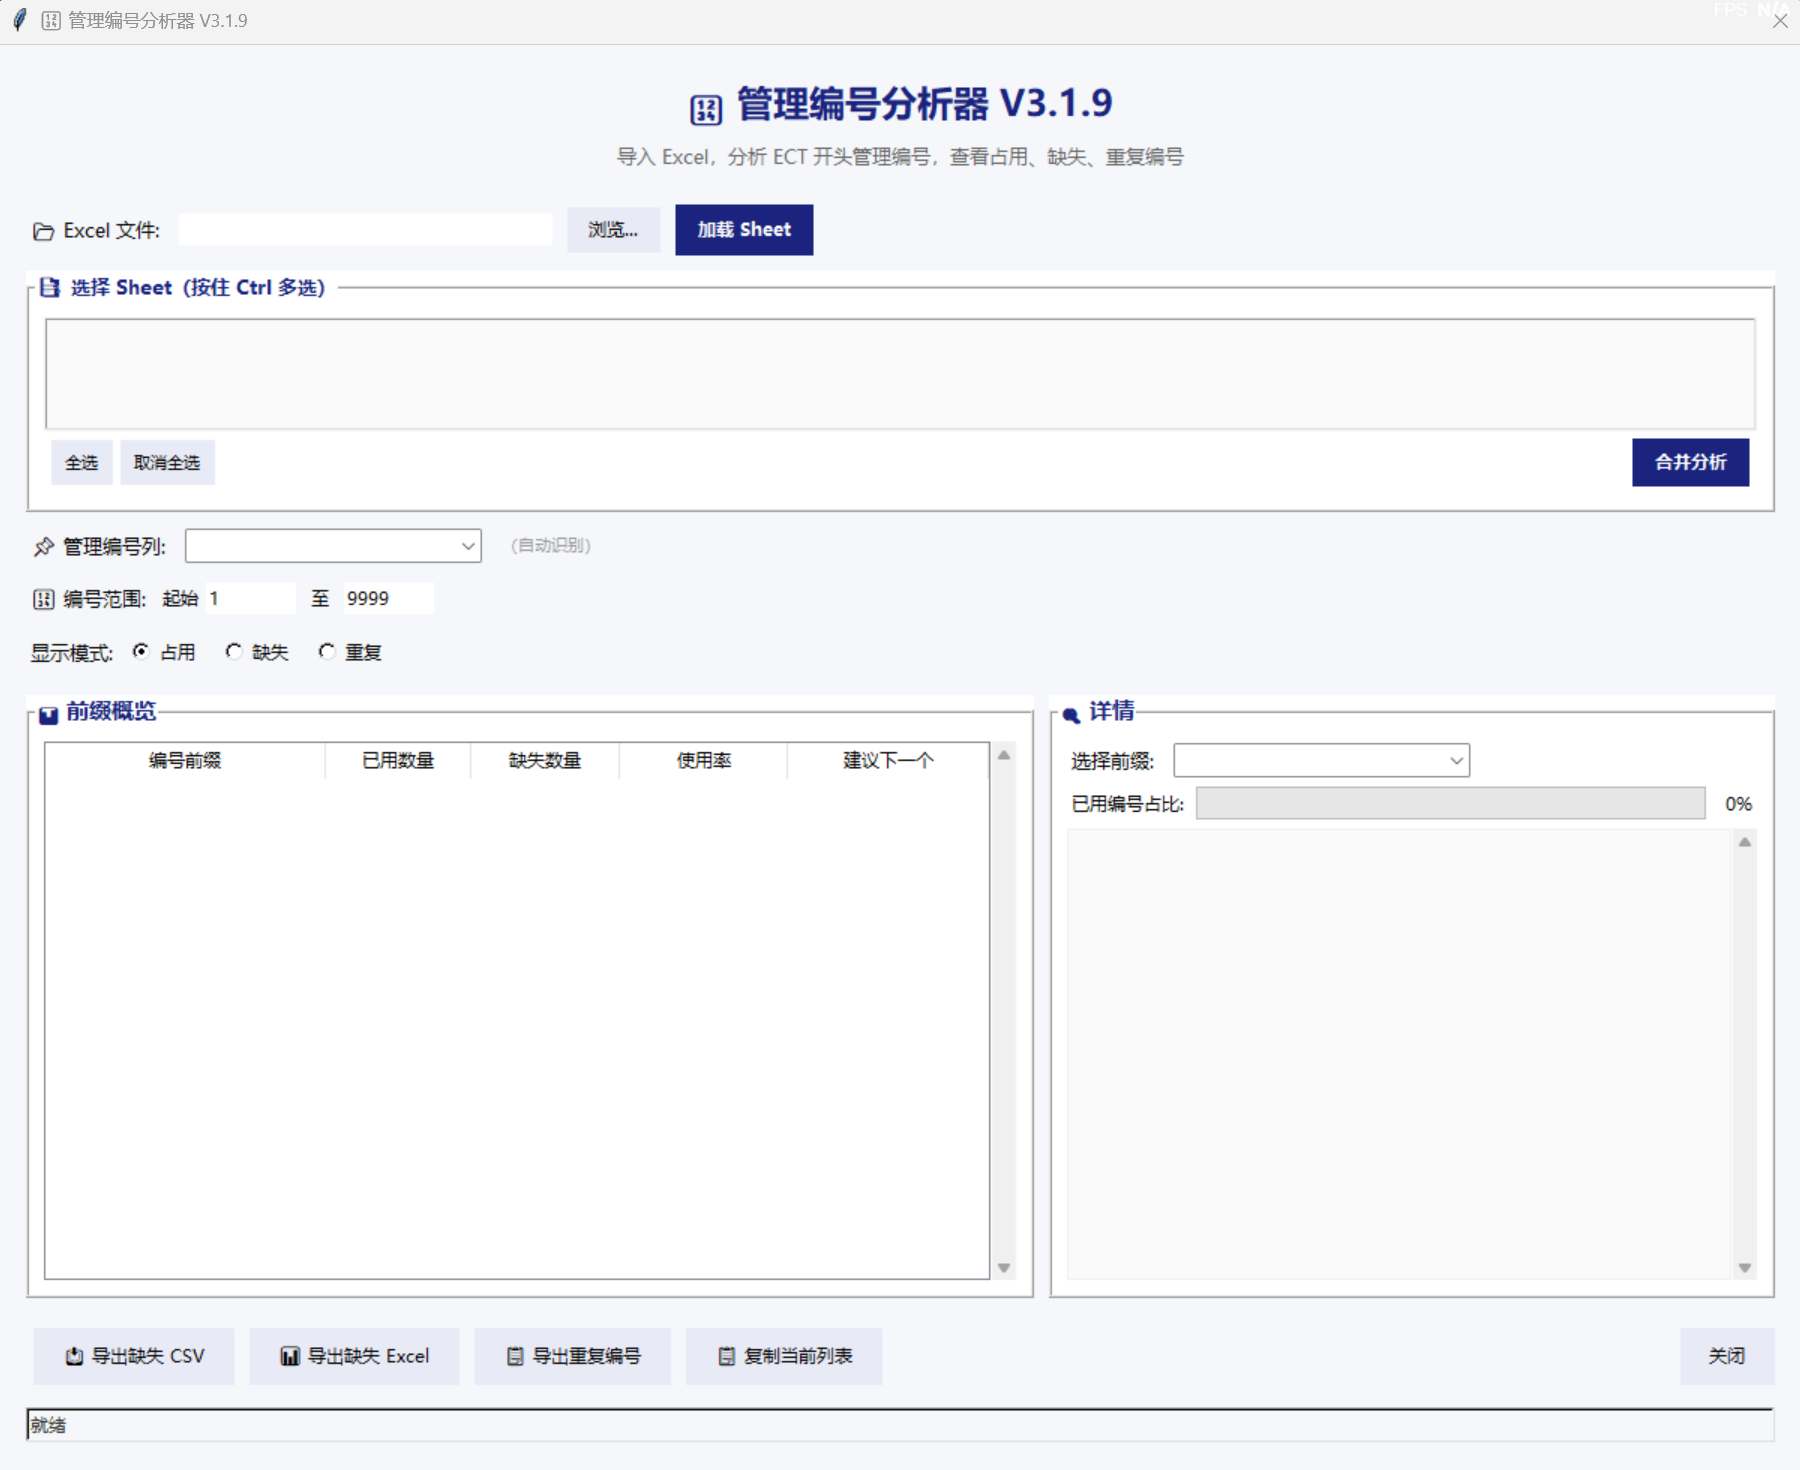The height and width of the screenshot is (1470, 1800).
Task: Click 复制当前列表 button
Action: click(784, 1356)
